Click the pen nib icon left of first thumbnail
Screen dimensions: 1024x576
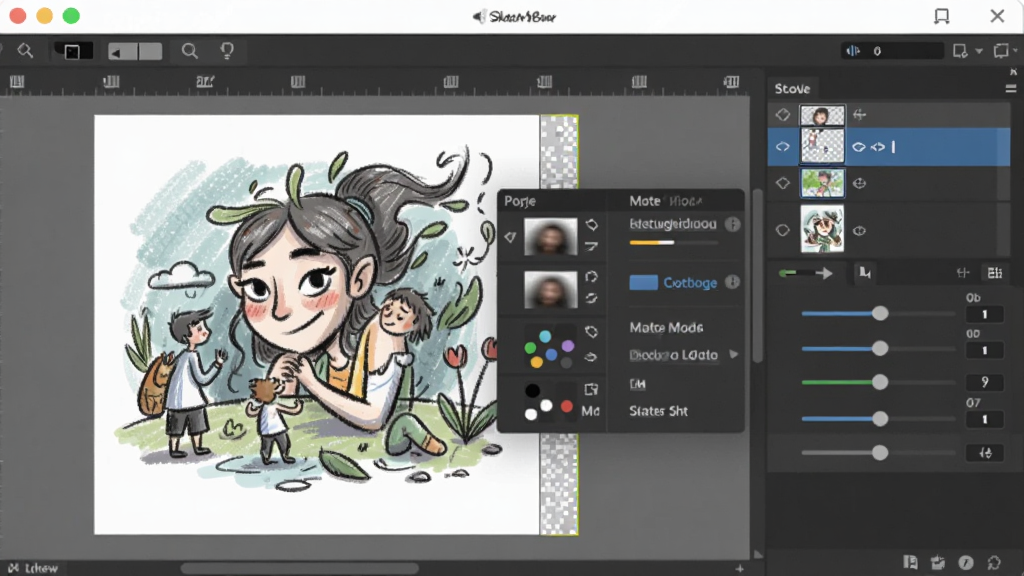coord(510,237)
